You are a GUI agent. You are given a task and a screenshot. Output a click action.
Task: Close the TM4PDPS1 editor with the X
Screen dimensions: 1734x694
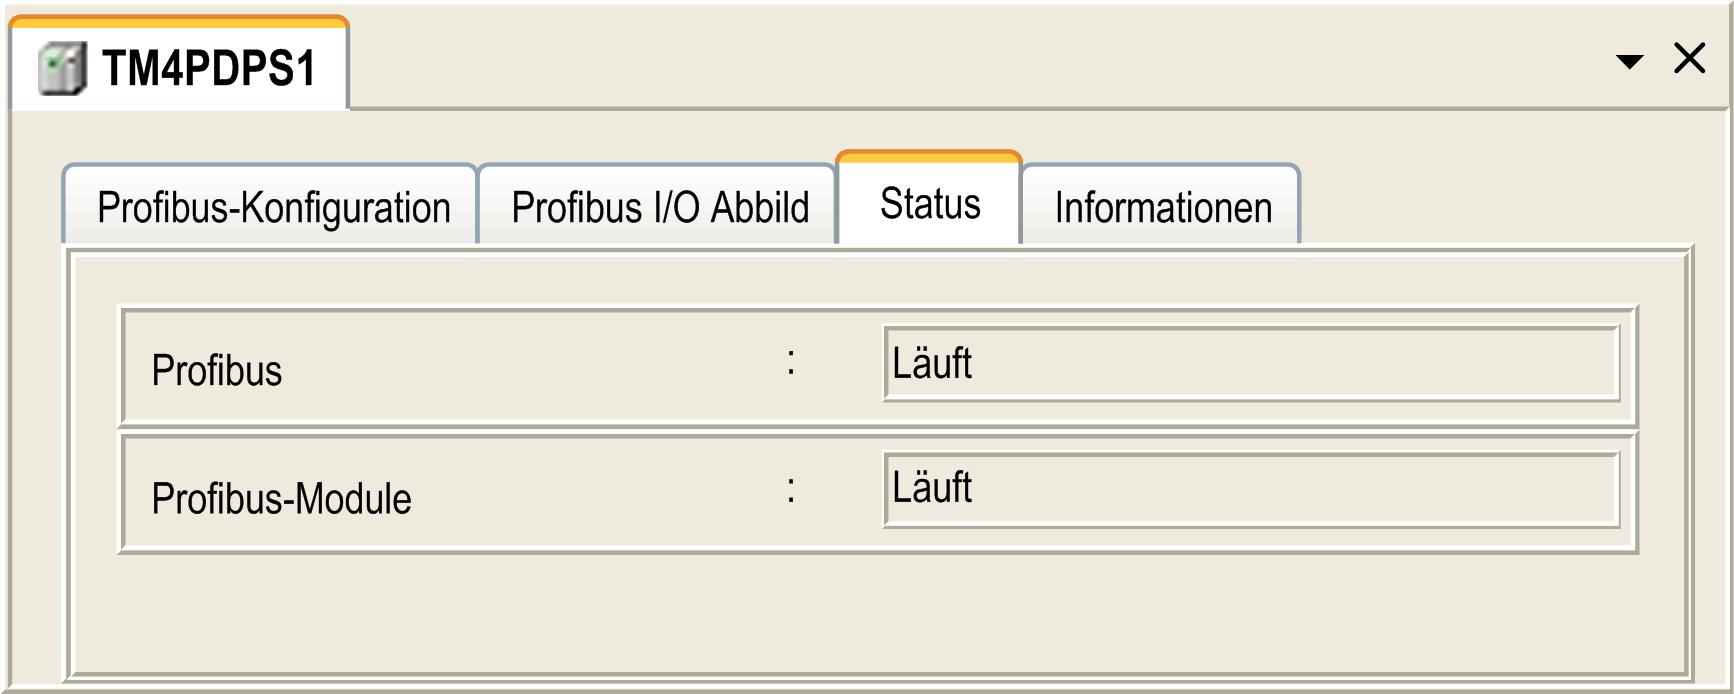pos(1690,58)
